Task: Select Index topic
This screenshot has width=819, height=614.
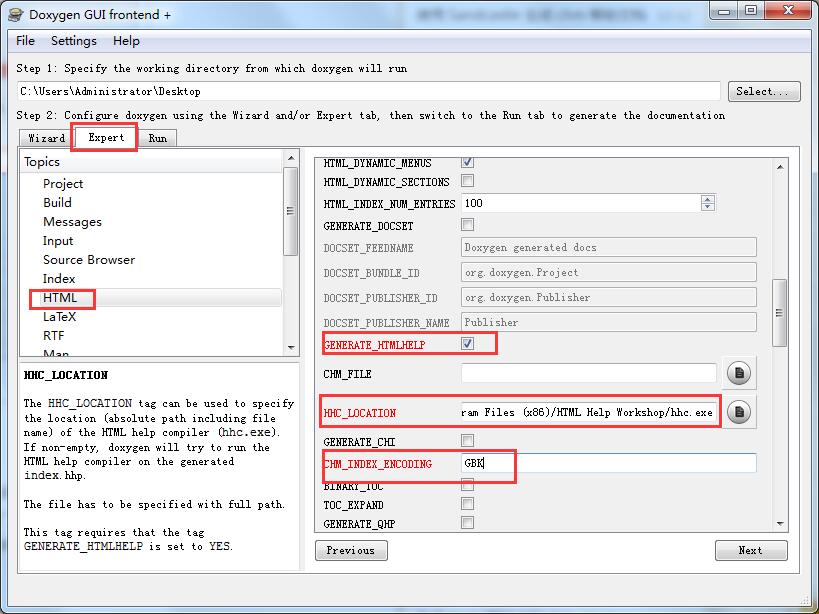Action: (58, 279)
